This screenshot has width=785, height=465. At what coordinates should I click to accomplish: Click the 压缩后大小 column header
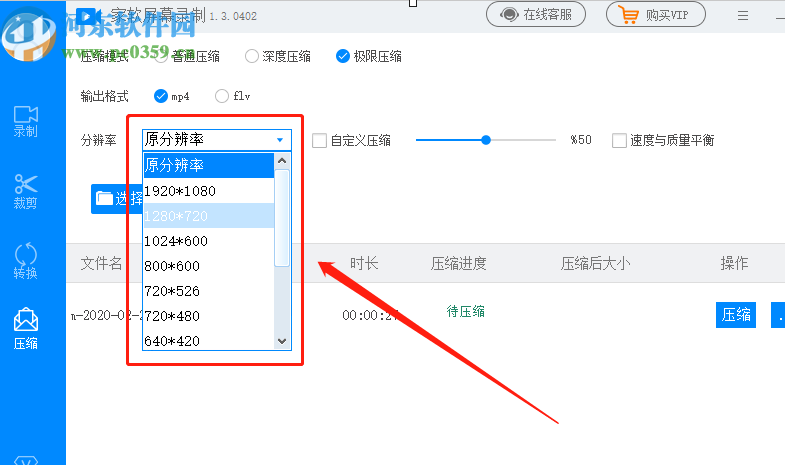595,263
